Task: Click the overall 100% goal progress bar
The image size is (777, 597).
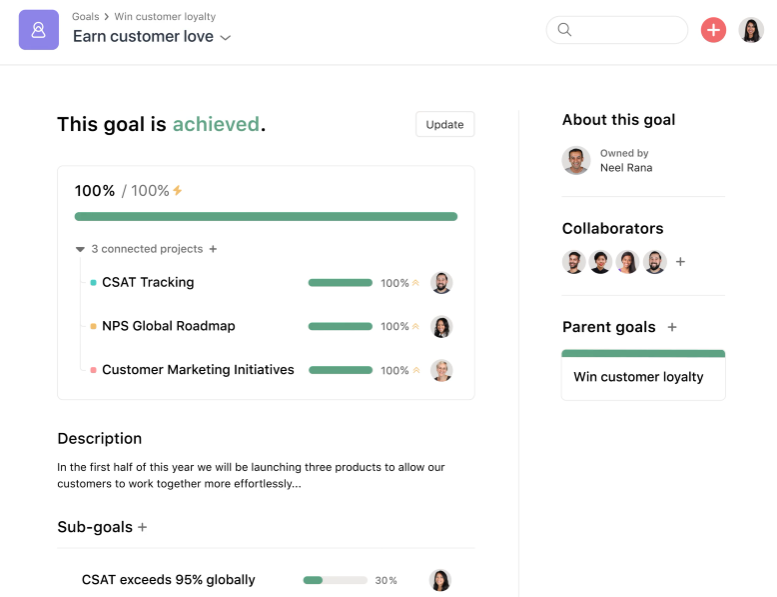Action: (266, 216)
